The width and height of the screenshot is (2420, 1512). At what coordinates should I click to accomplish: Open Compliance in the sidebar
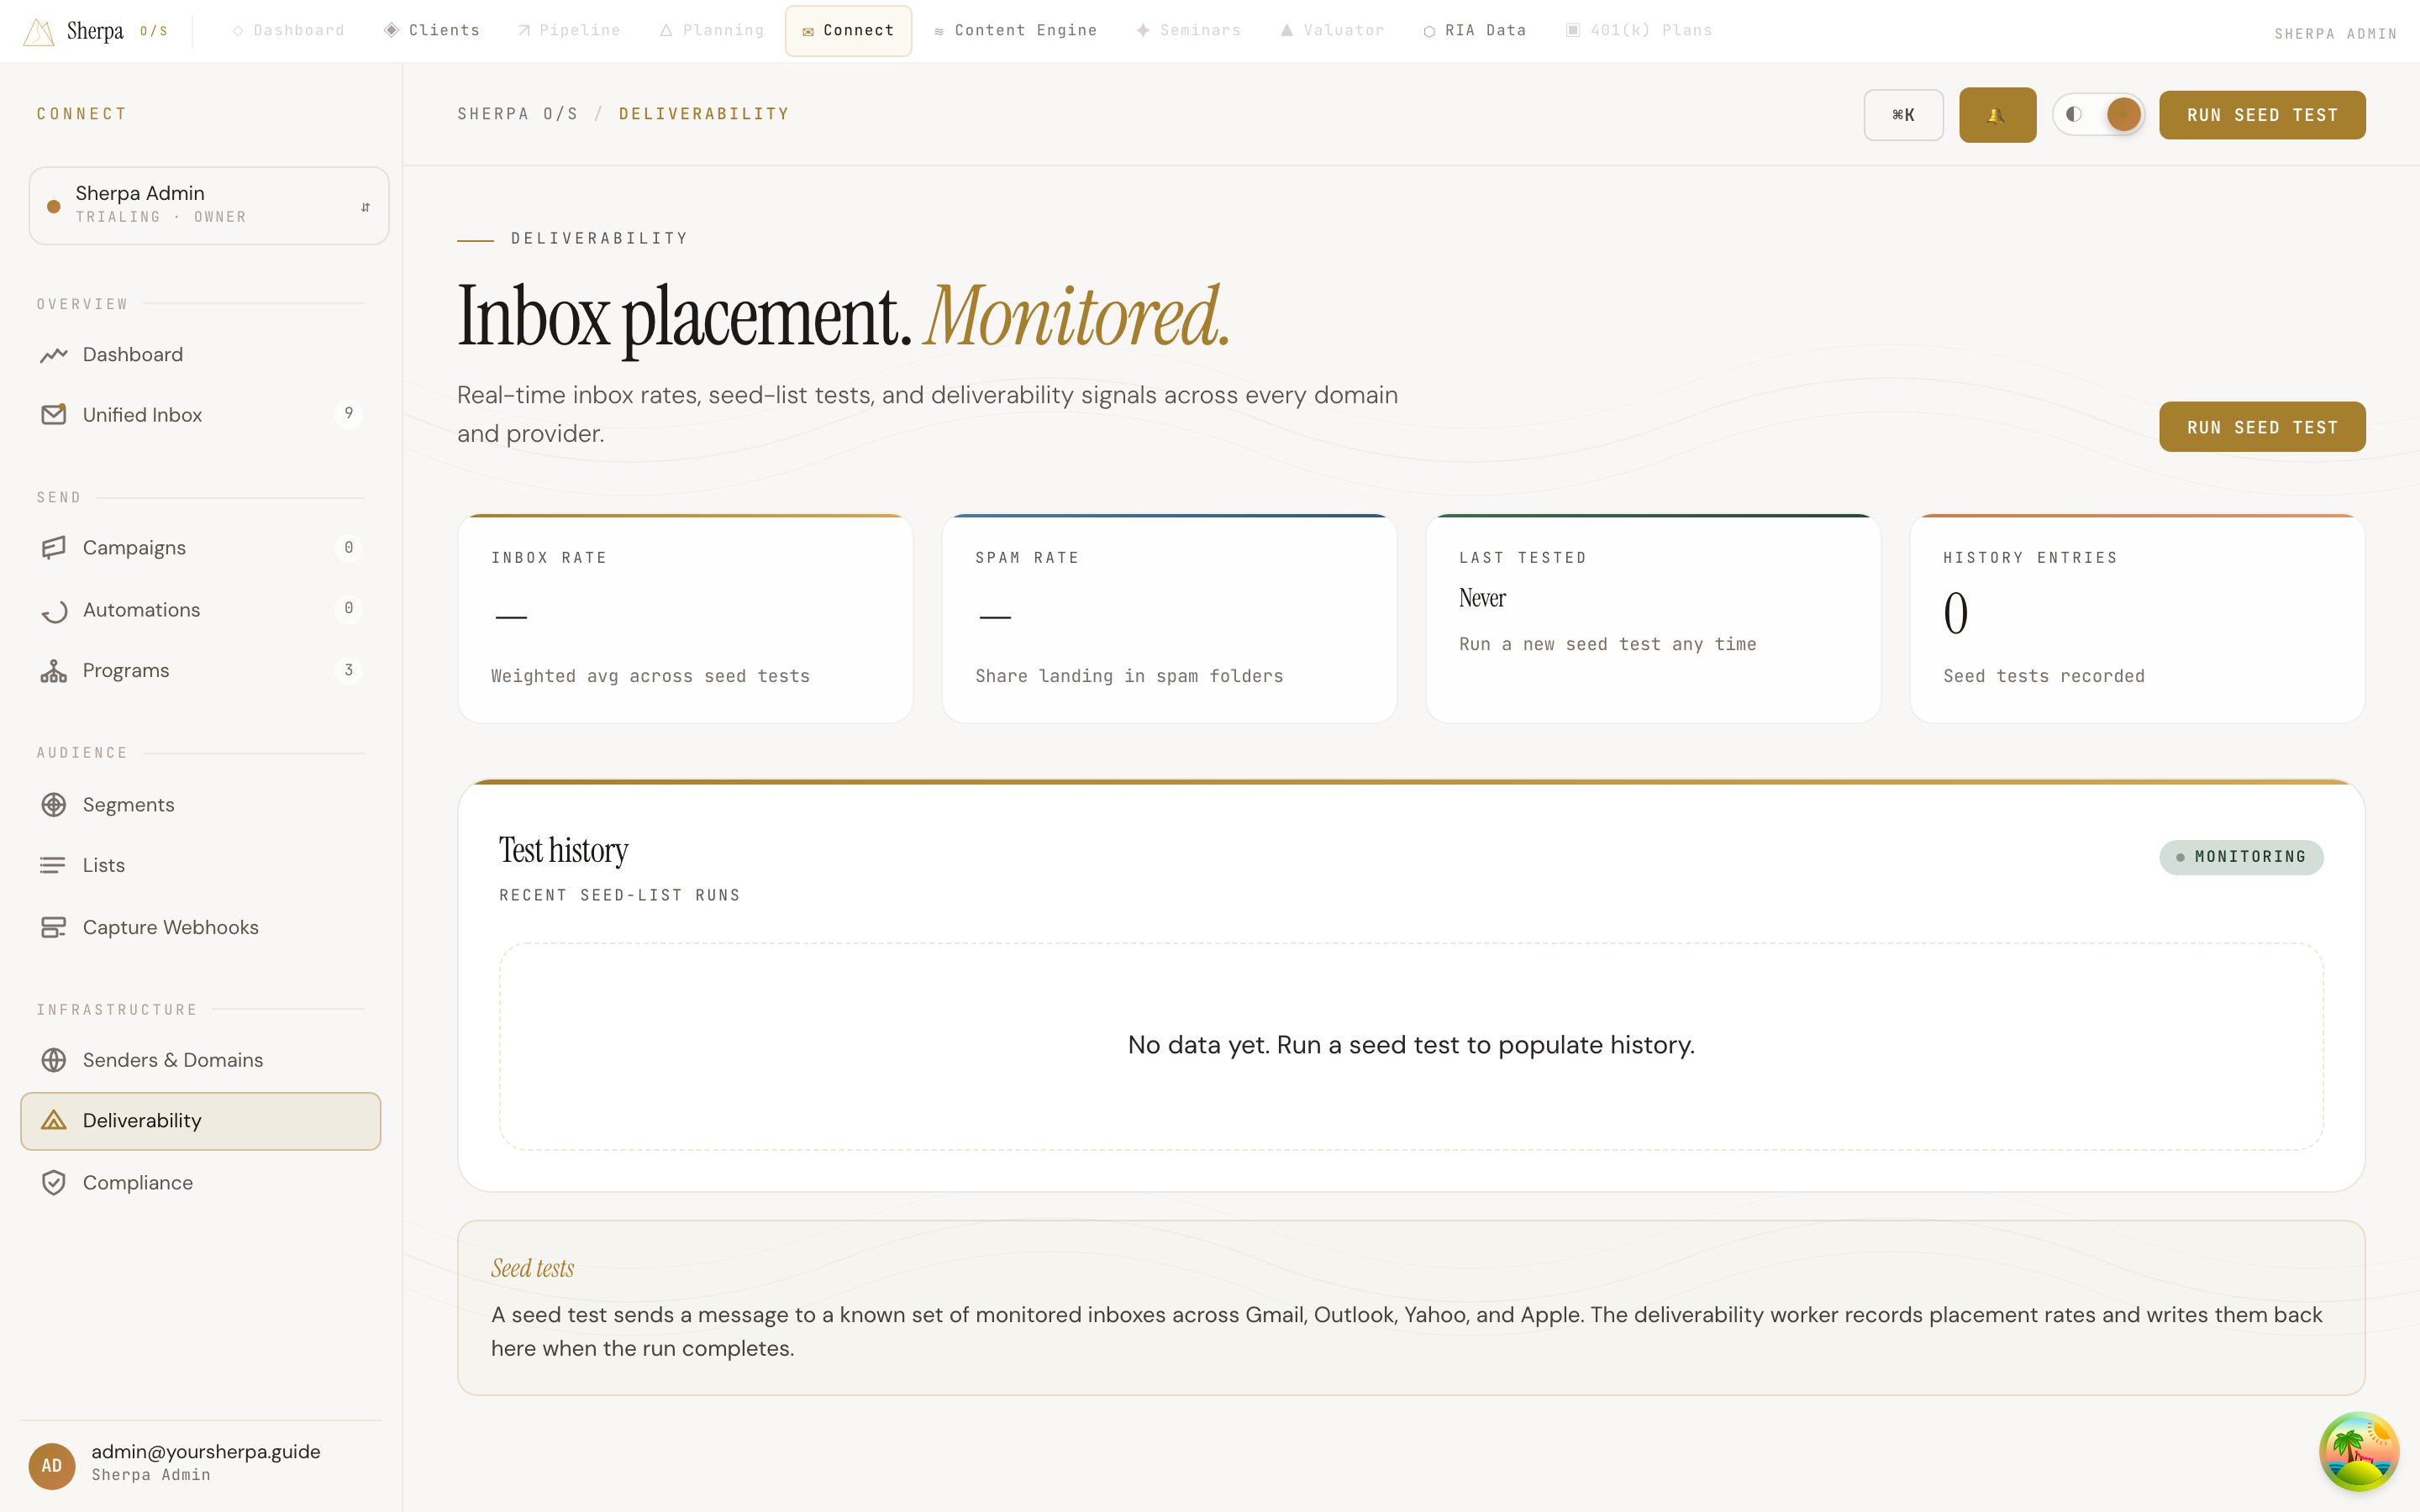(200, 1182)
